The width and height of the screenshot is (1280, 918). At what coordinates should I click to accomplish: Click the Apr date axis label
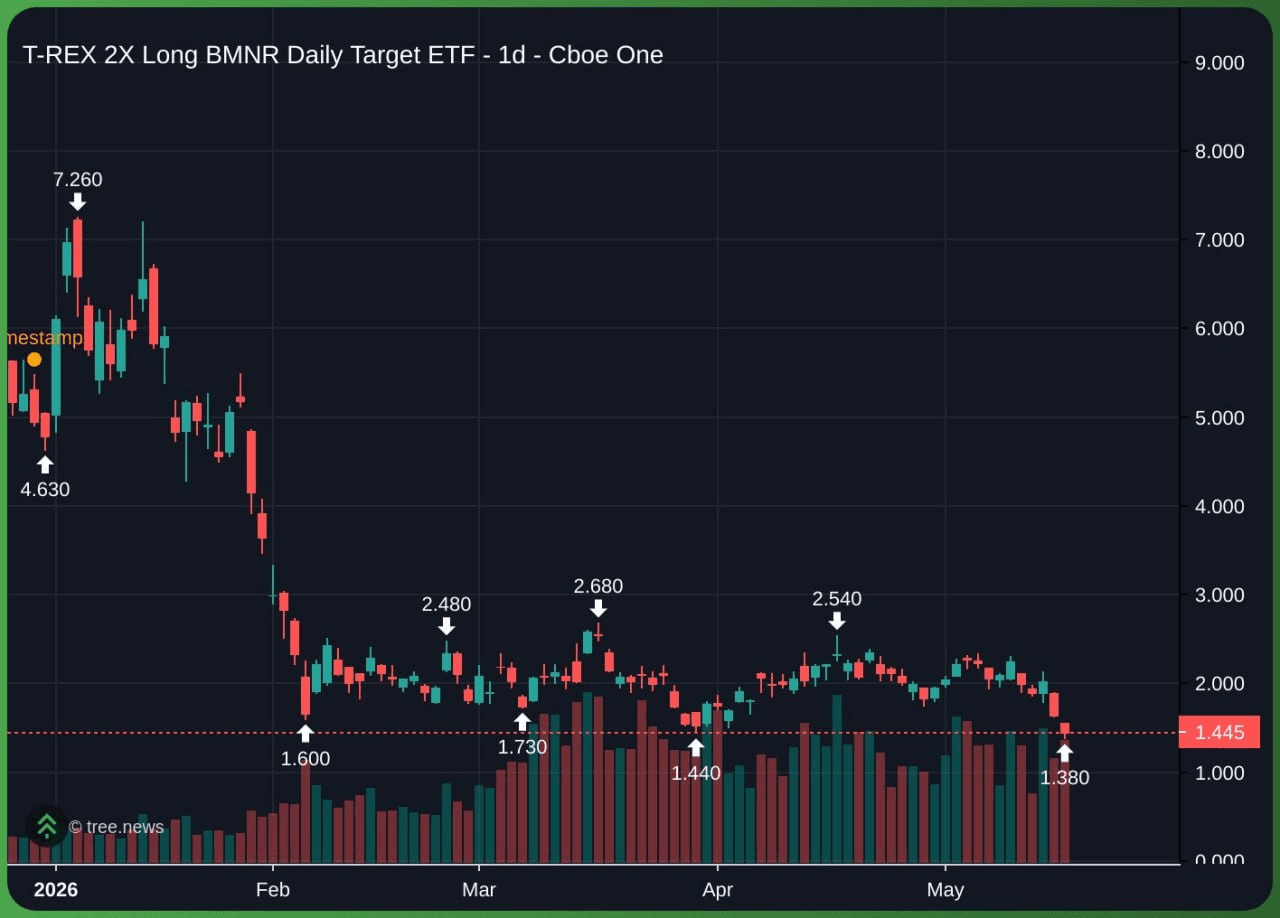click(717, 890)
